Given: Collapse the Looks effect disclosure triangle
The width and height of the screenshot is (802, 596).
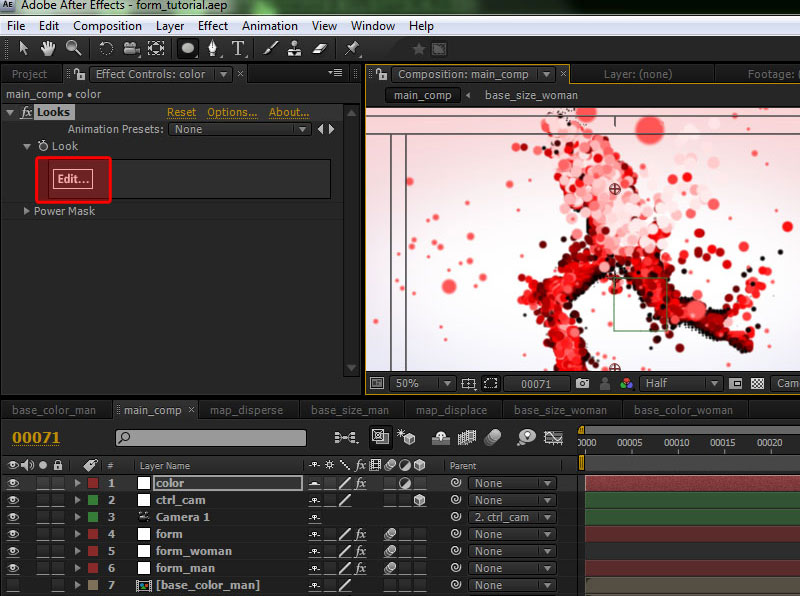Looking at the screenshot, I should point(10,112).
